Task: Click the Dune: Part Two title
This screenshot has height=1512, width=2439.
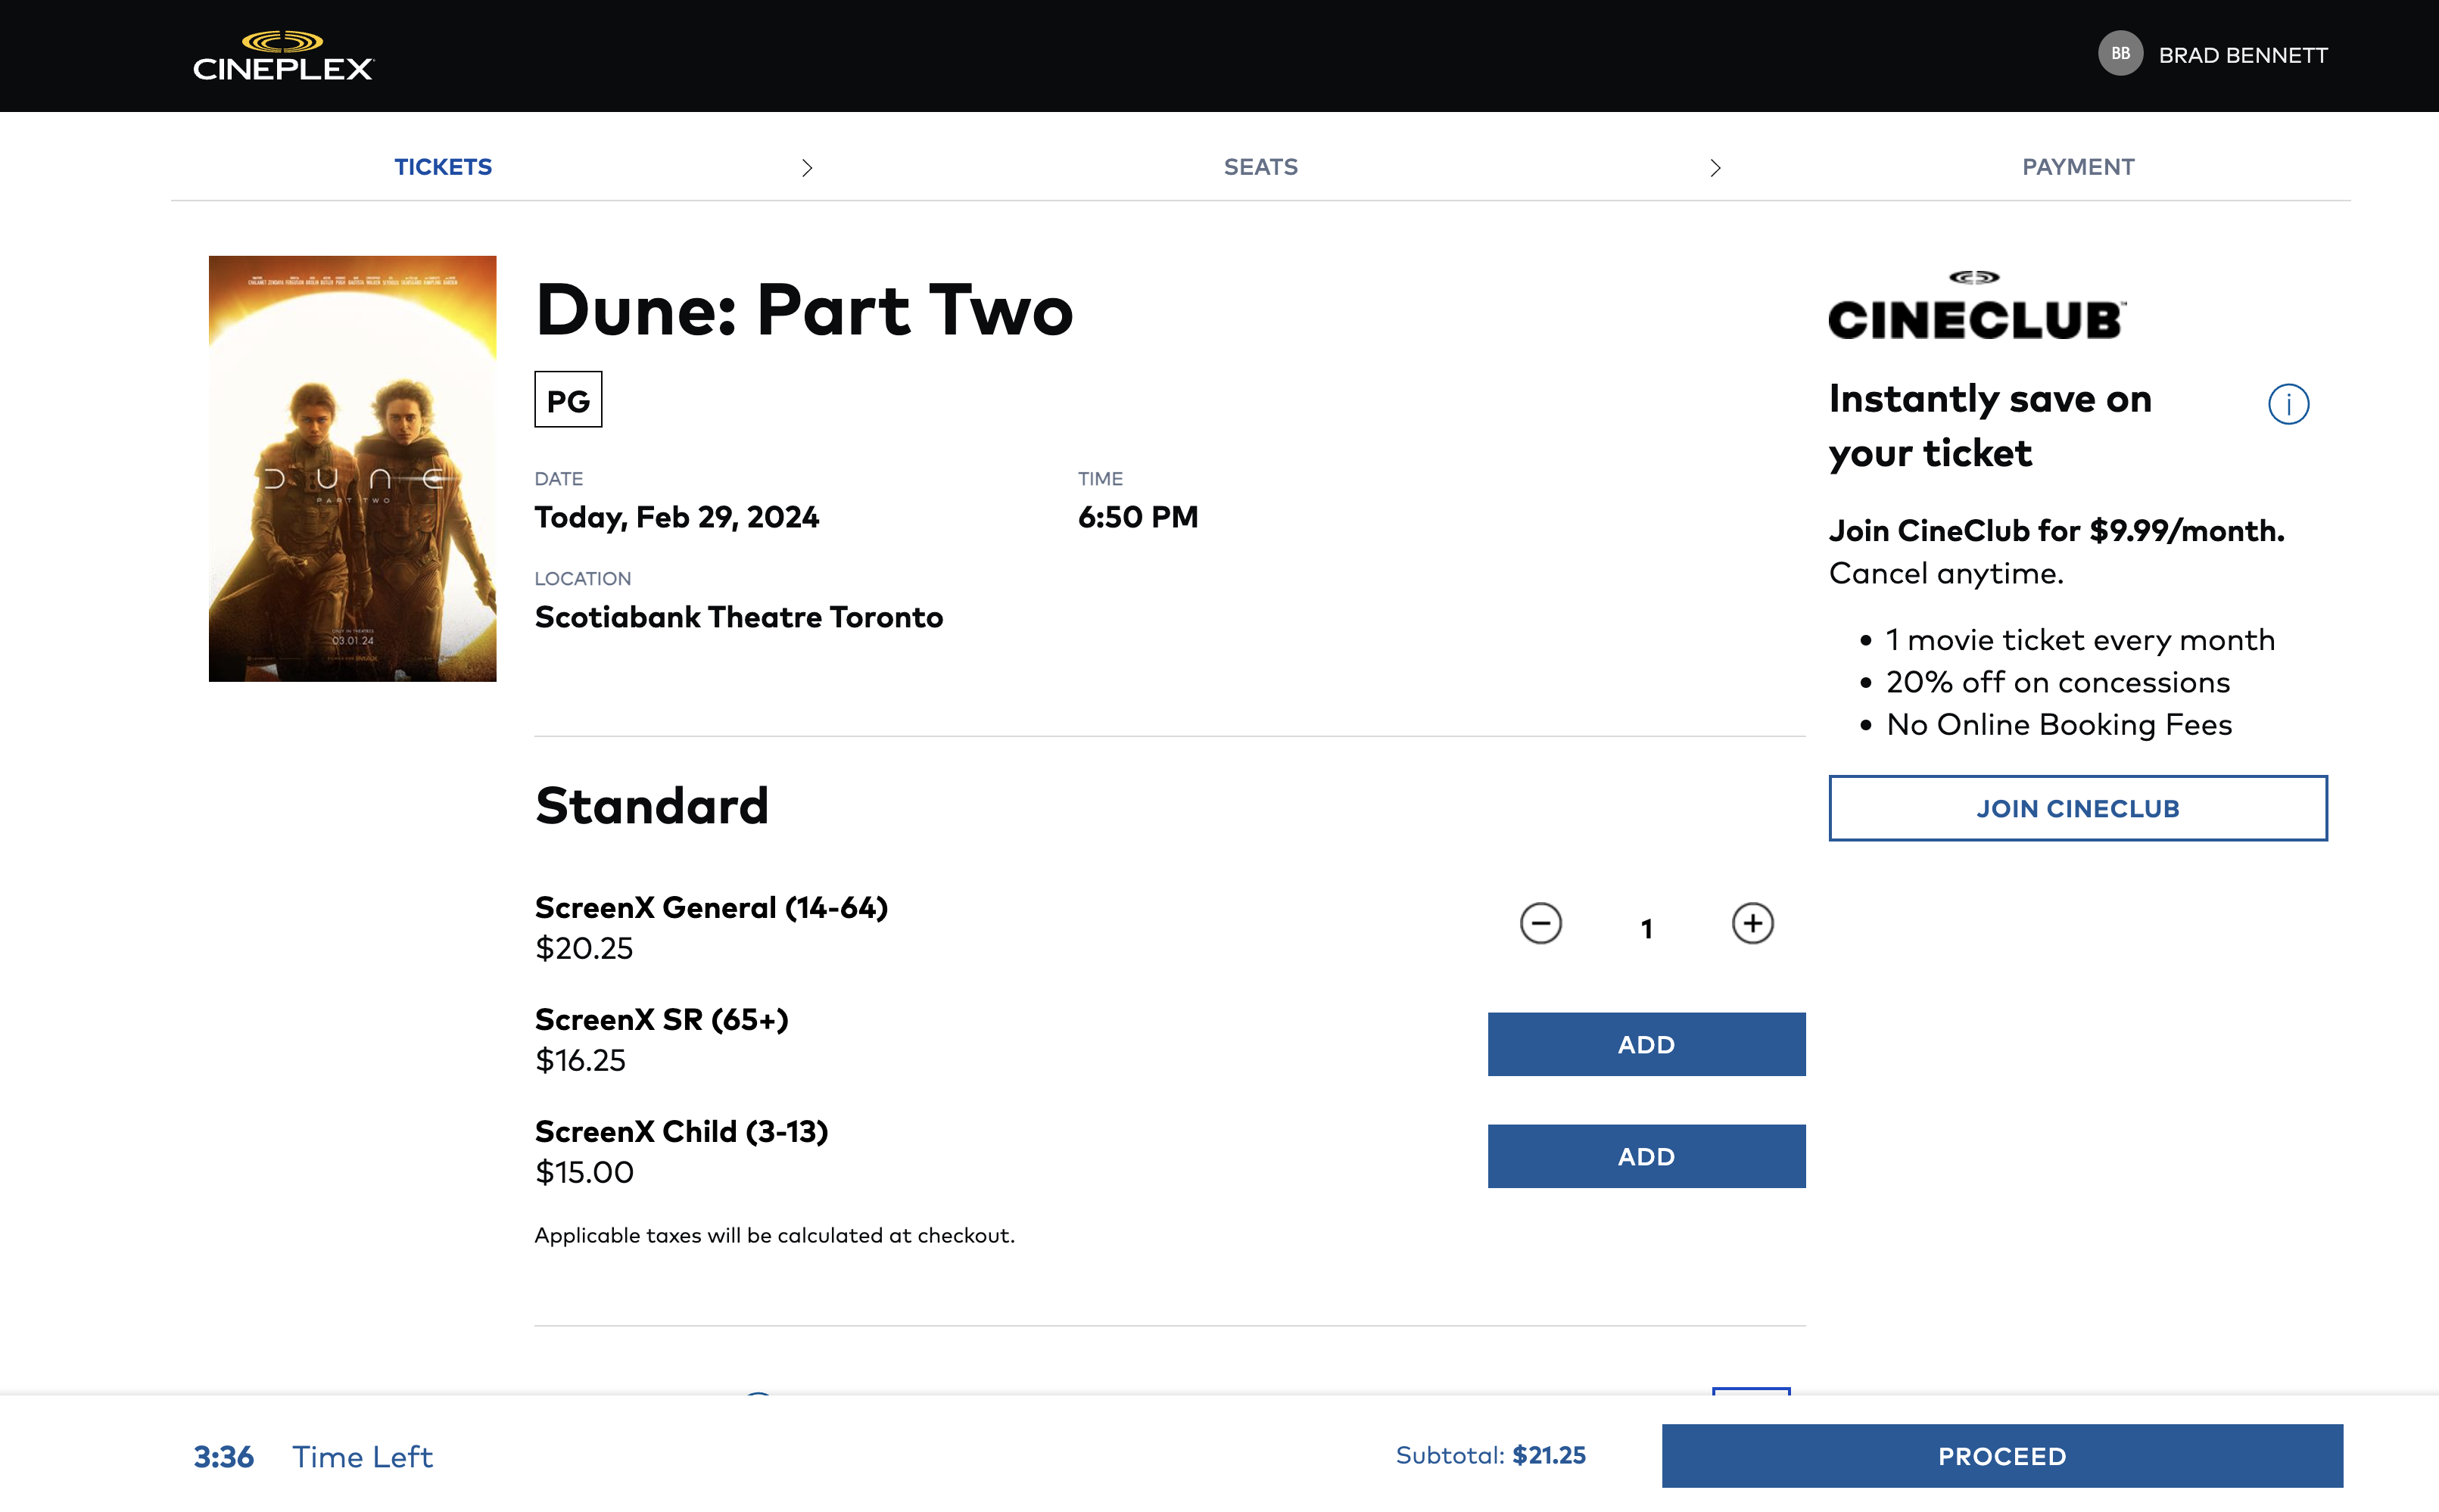Action: [804, 310]
